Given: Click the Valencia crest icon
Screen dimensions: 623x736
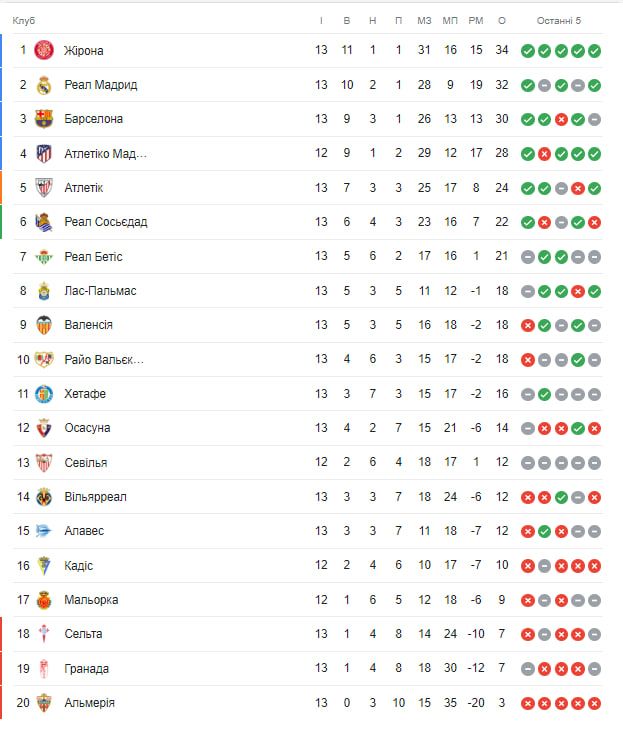Looking at the screenshot, I should point(44,325).
